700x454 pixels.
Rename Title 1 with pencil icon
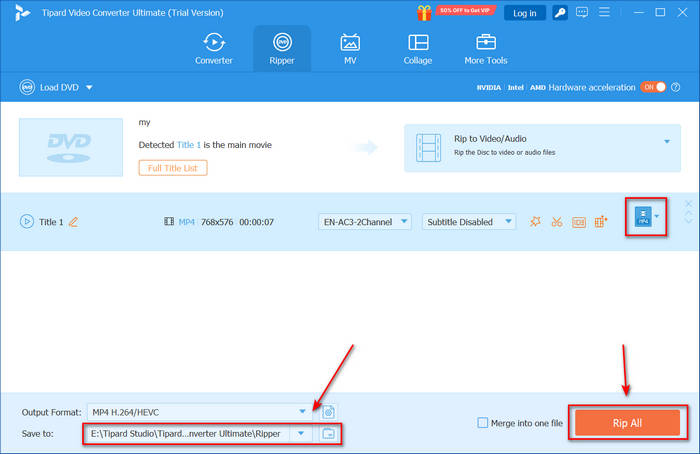74,222
